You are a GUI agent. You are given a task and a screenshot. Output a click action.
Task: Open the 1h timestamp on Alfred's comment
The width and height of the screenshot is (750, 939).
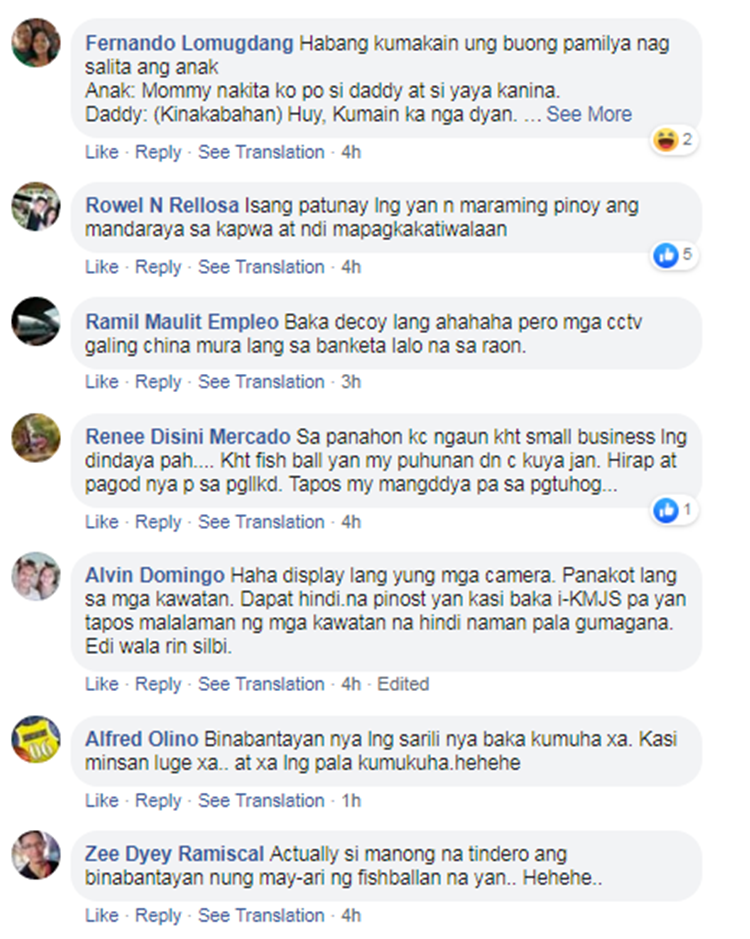(351, 800)
